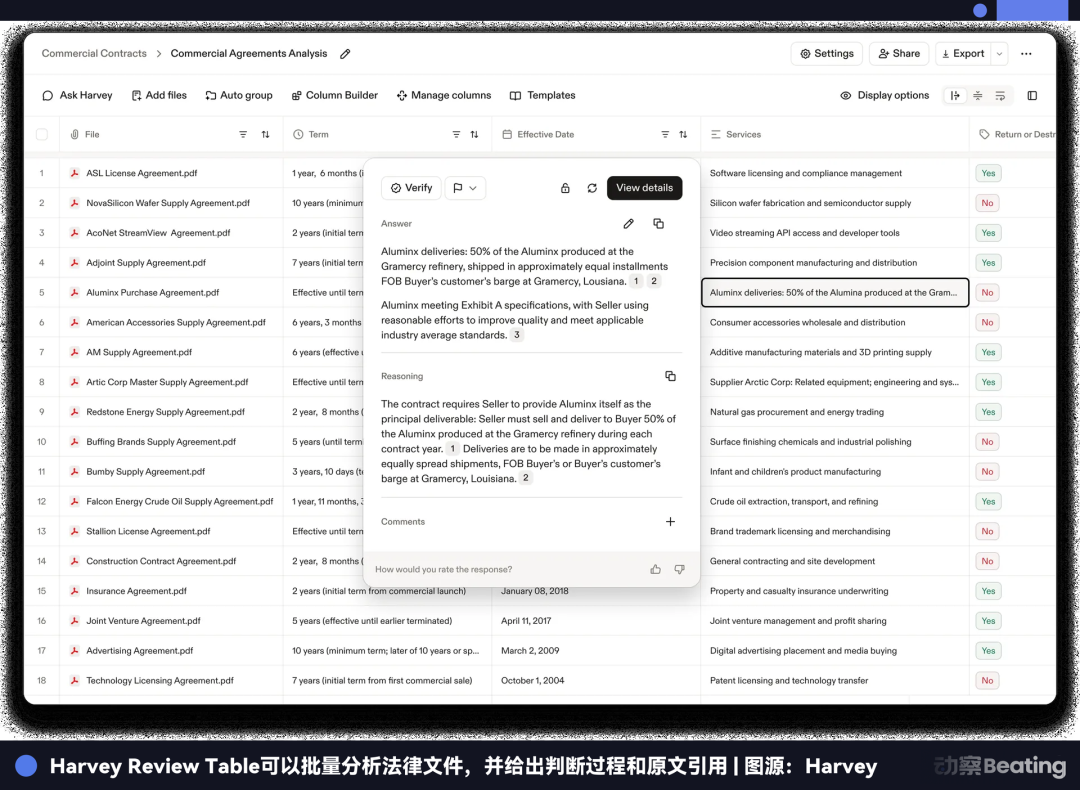This screenshot has width=1080, height=790.
Task: Add a comment with the plus icon
Action: tap(670, 522)
